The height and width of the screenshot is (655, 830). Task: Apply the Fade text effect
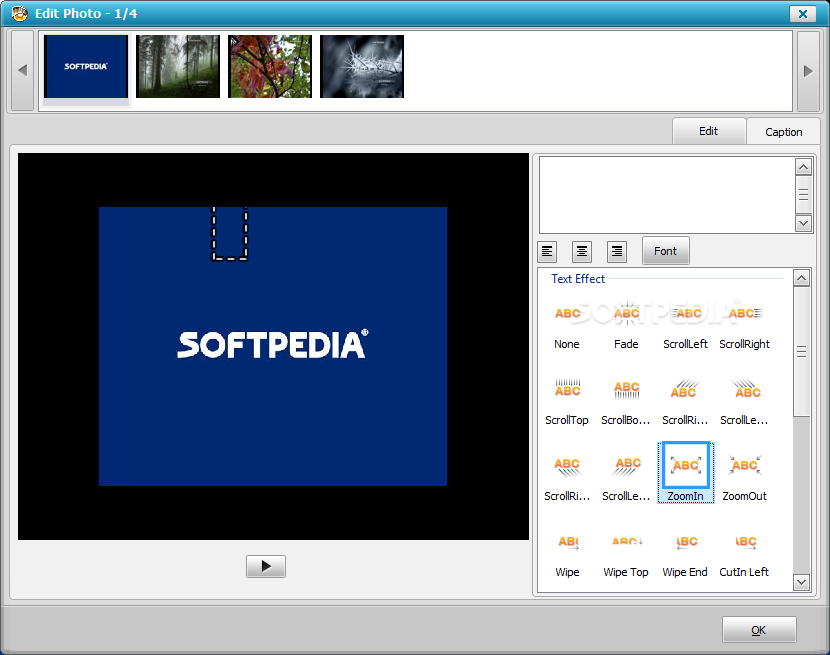(626, 324)
